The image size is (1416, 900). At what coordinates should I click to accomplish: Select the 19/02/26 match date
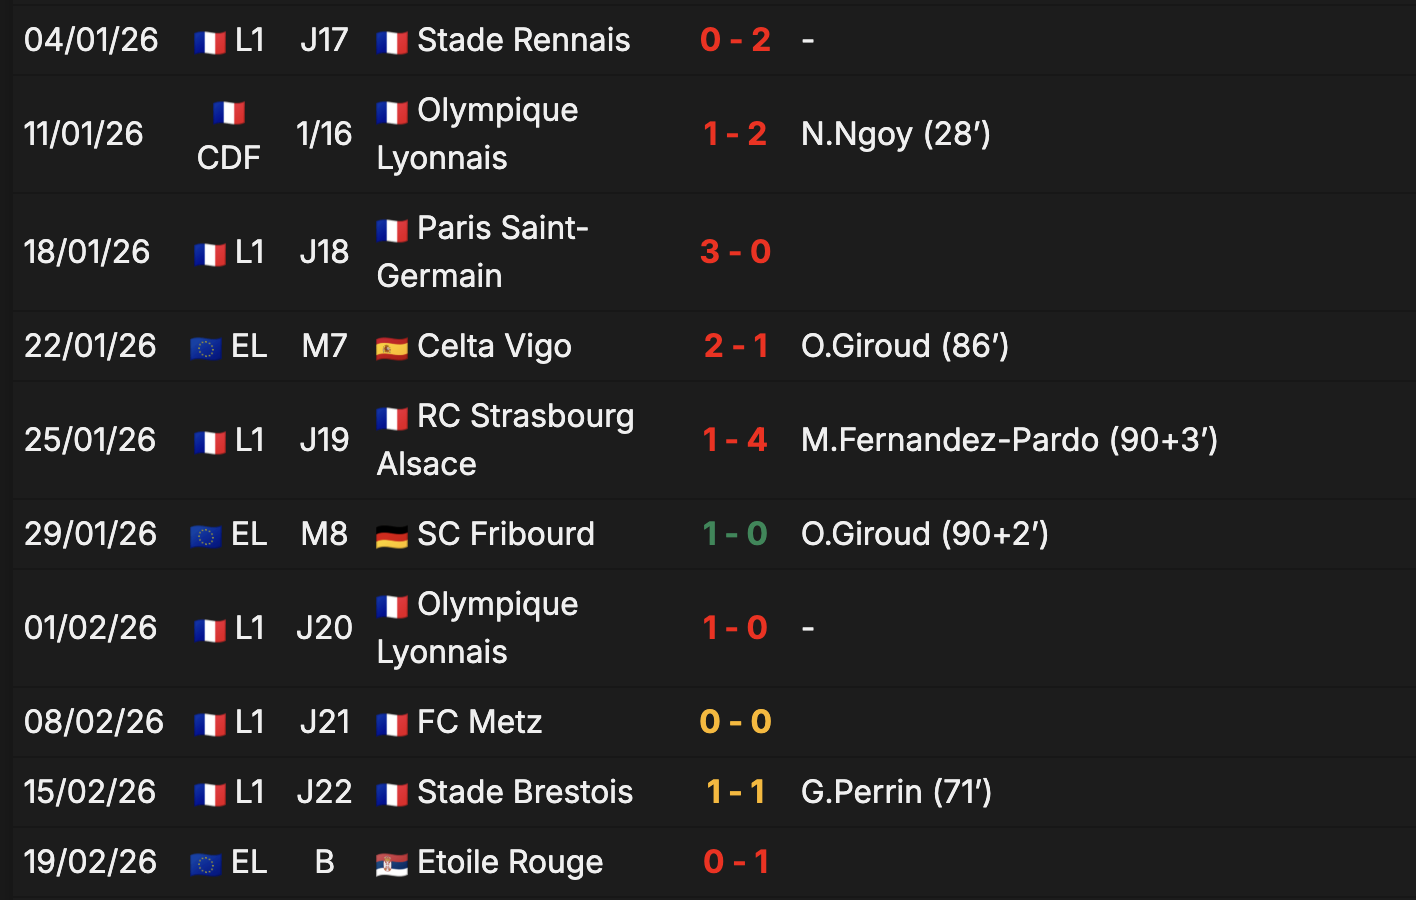[90, 862]
